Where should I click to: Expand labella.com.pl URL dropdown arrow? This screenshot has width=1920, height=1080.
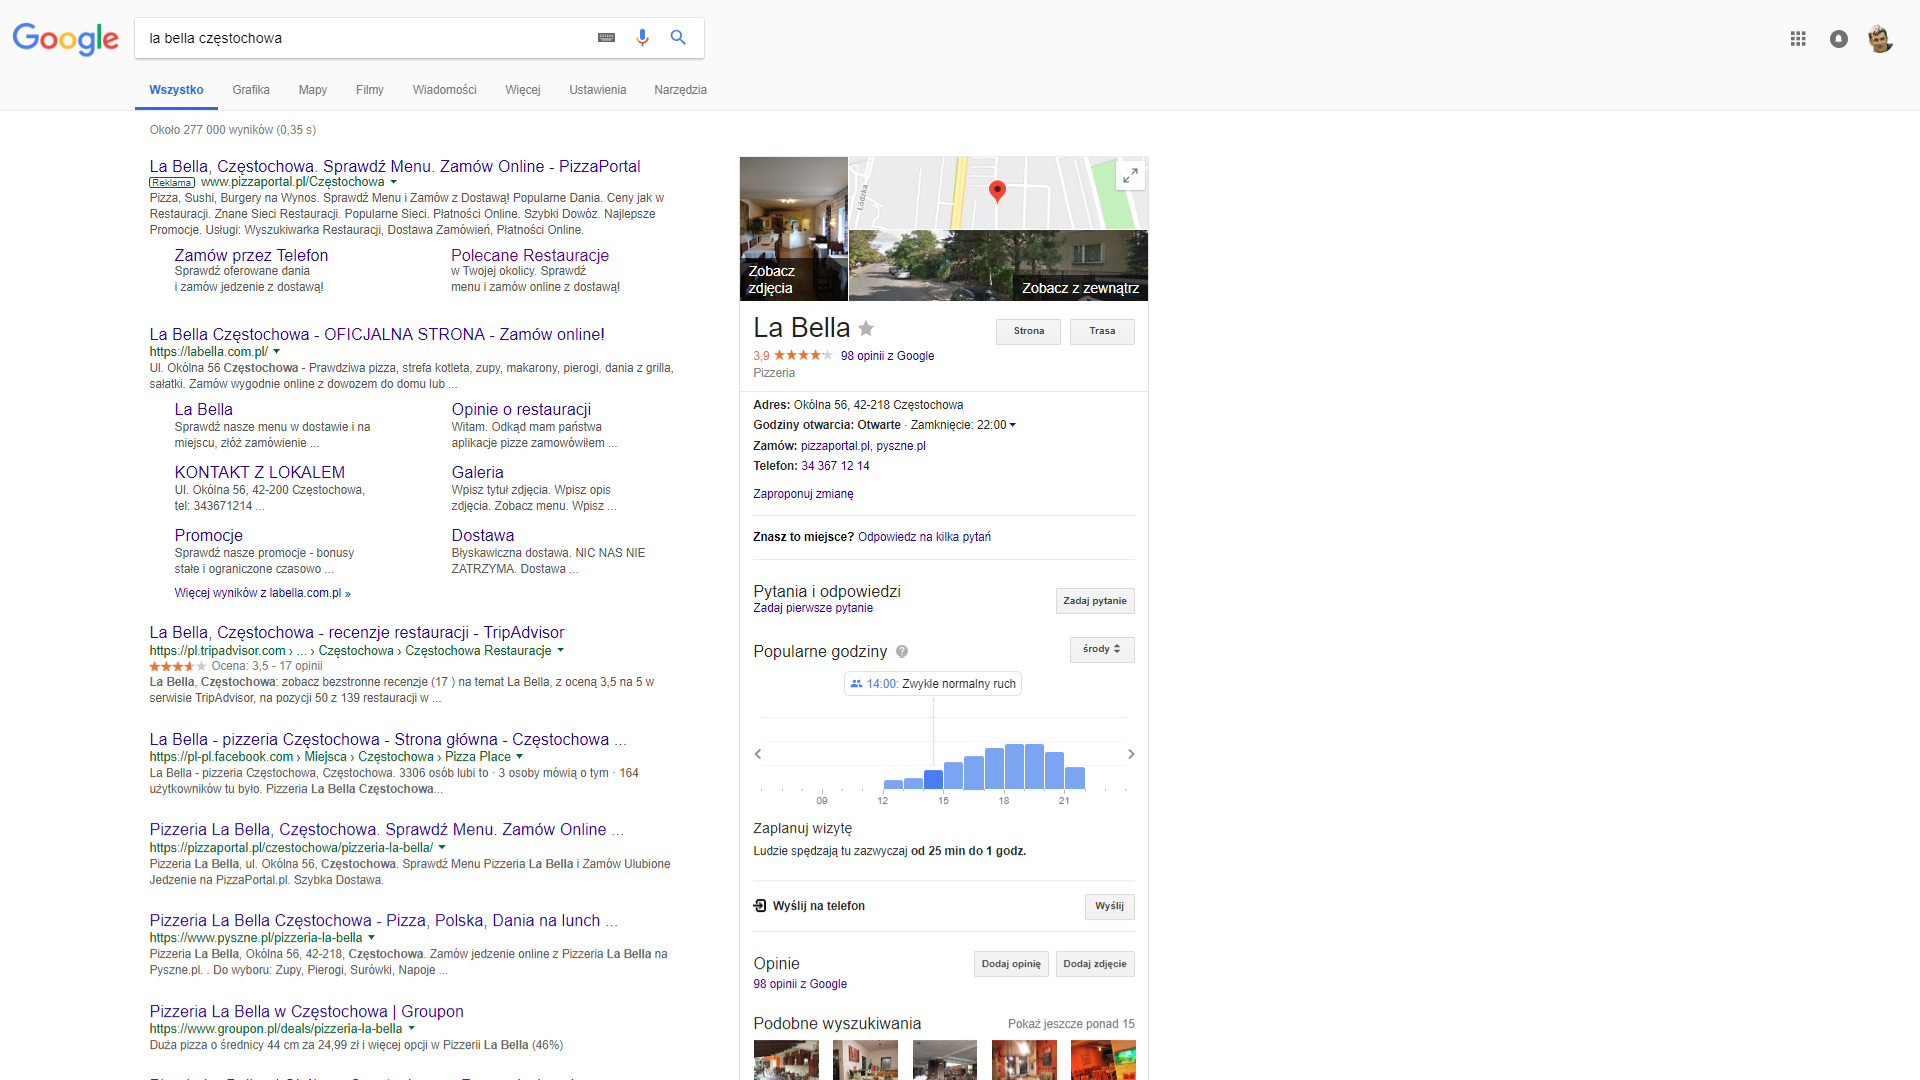[277, 352]
